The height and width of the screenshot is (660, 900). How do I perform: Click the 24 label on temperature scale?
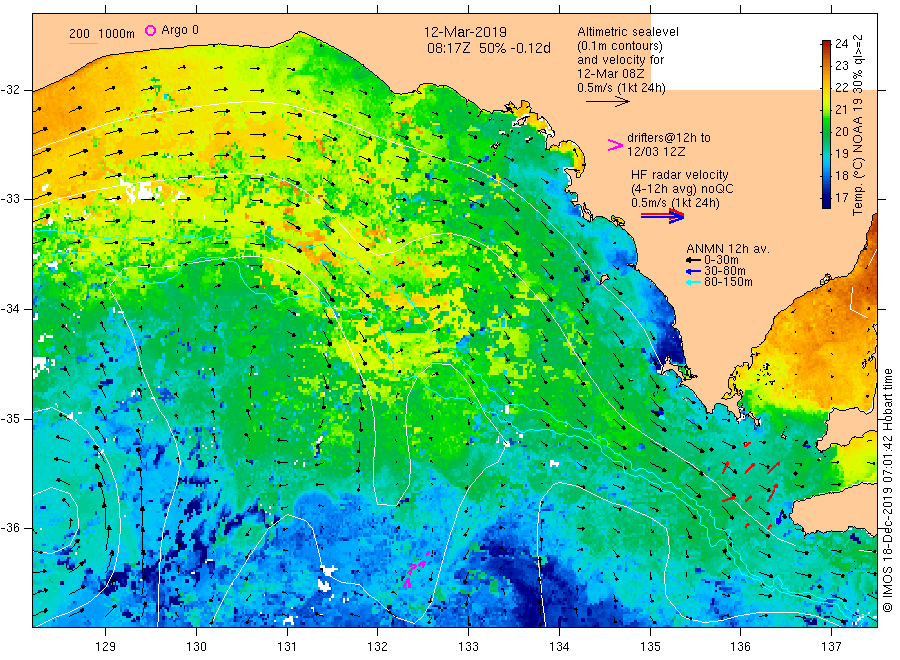(841, 44)
